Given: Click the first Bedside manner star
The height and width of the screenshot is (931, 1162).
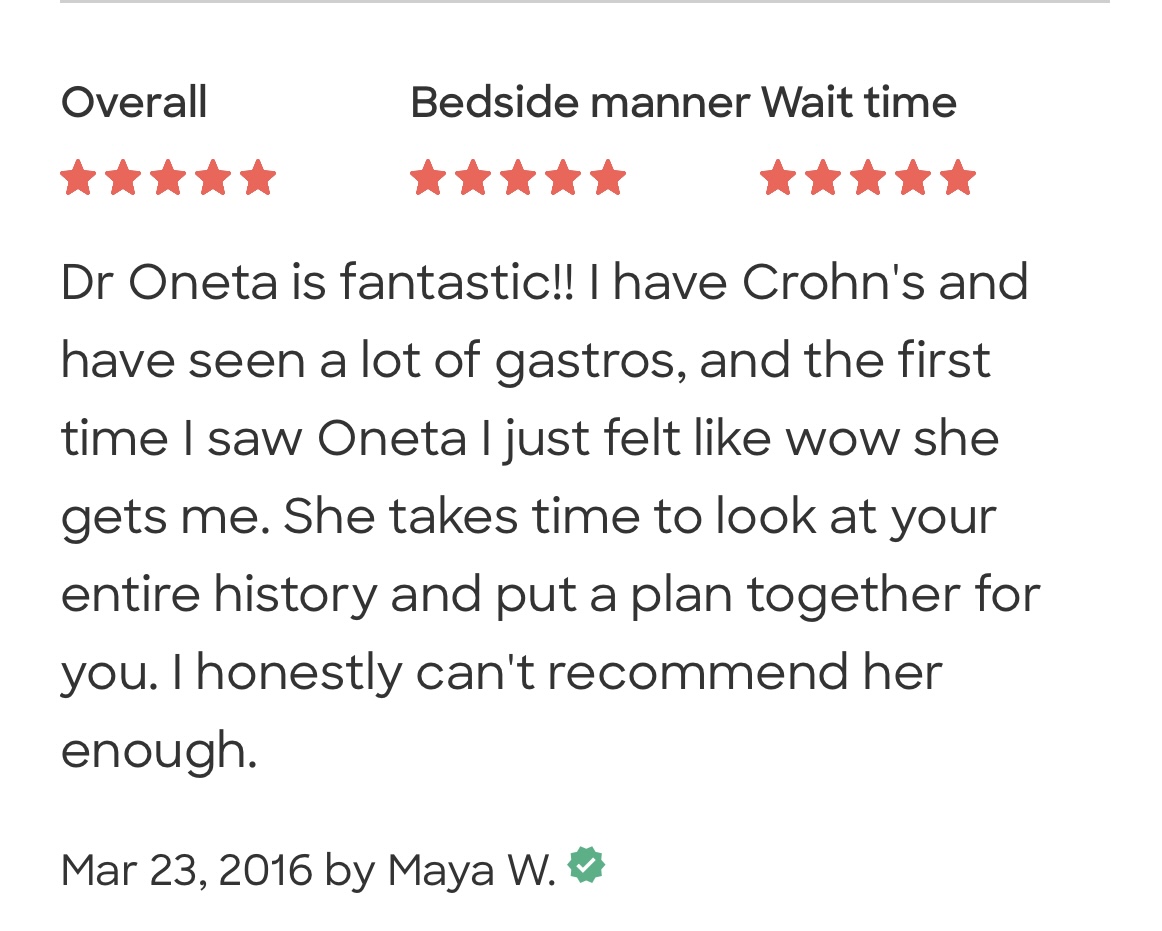Looking at the screenshot, I should pos(428,178).
